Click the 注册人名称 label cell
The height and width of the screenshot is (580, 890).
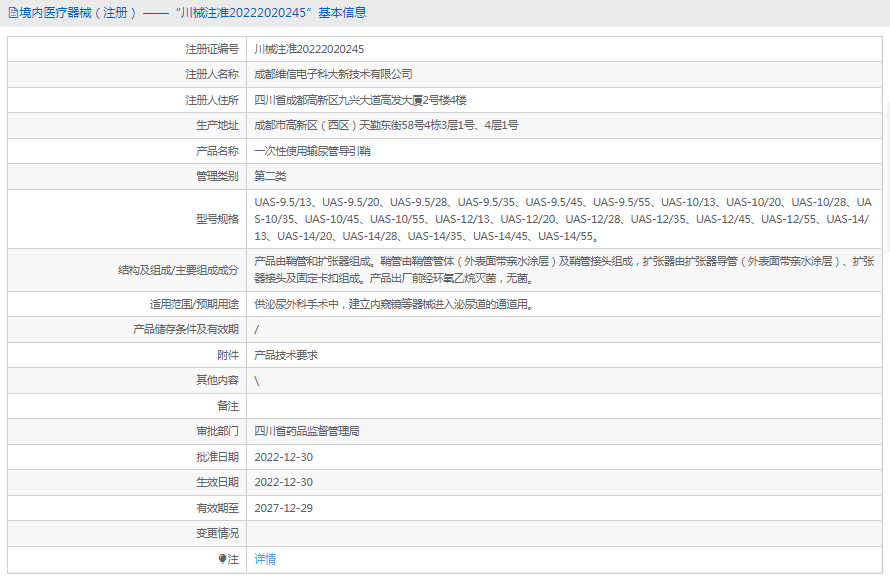pos(127,74)
